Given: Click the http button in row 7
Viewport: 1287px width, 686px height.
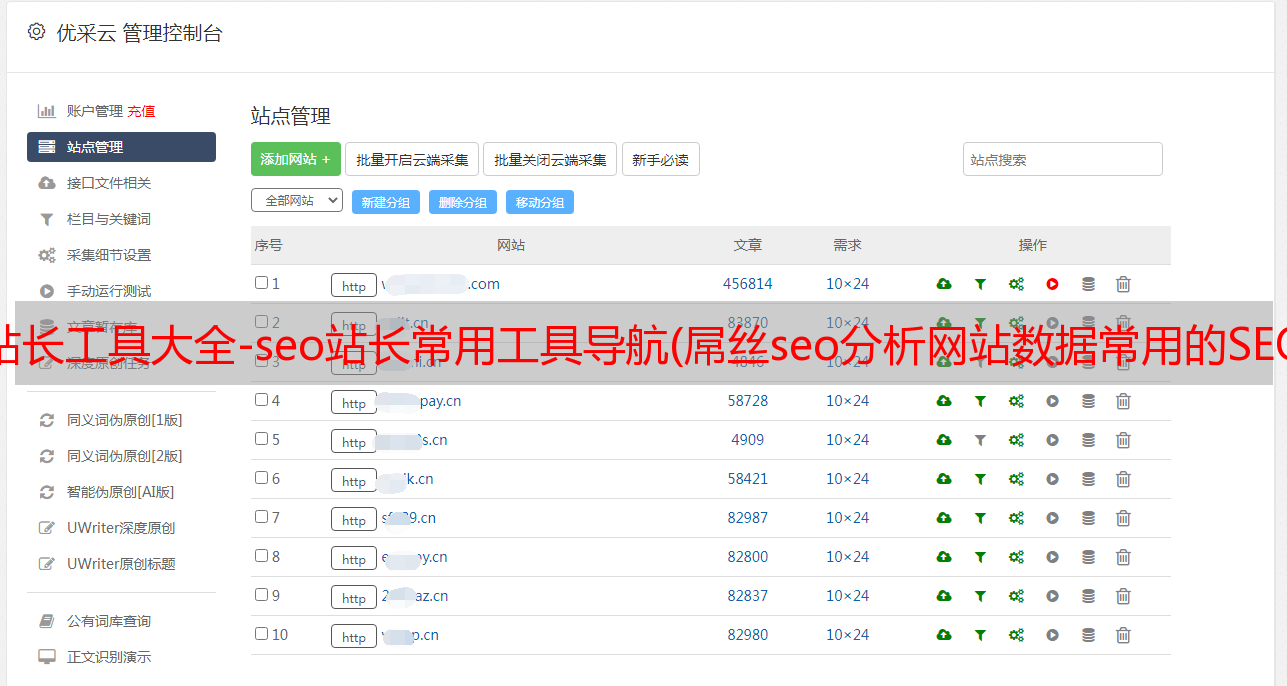Looking at the screenshot, I should click(x=354, y=519).
